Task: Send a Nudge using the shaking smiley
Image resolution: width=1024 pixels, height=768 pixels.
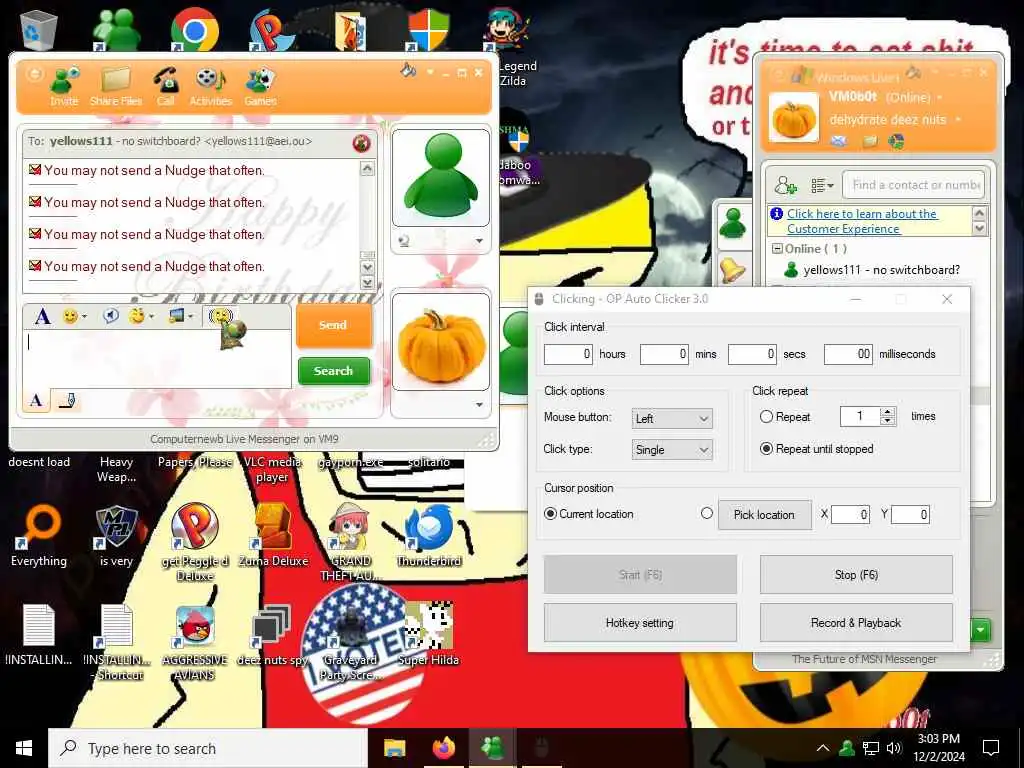Action: 221,316
